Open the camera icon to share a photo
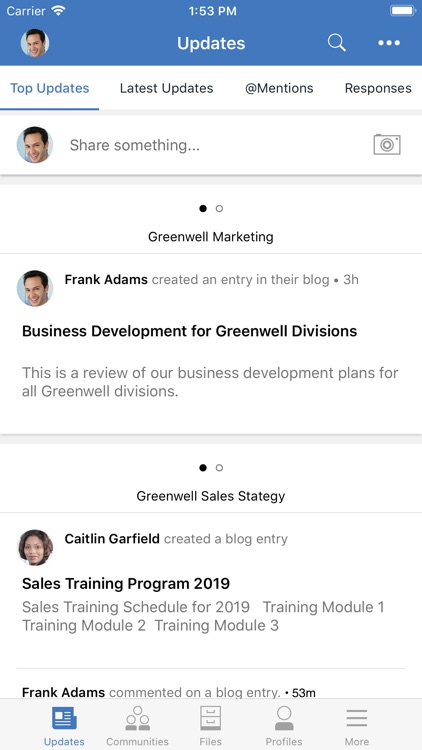The width and height of the screenshot is (422, 750). 387,144
